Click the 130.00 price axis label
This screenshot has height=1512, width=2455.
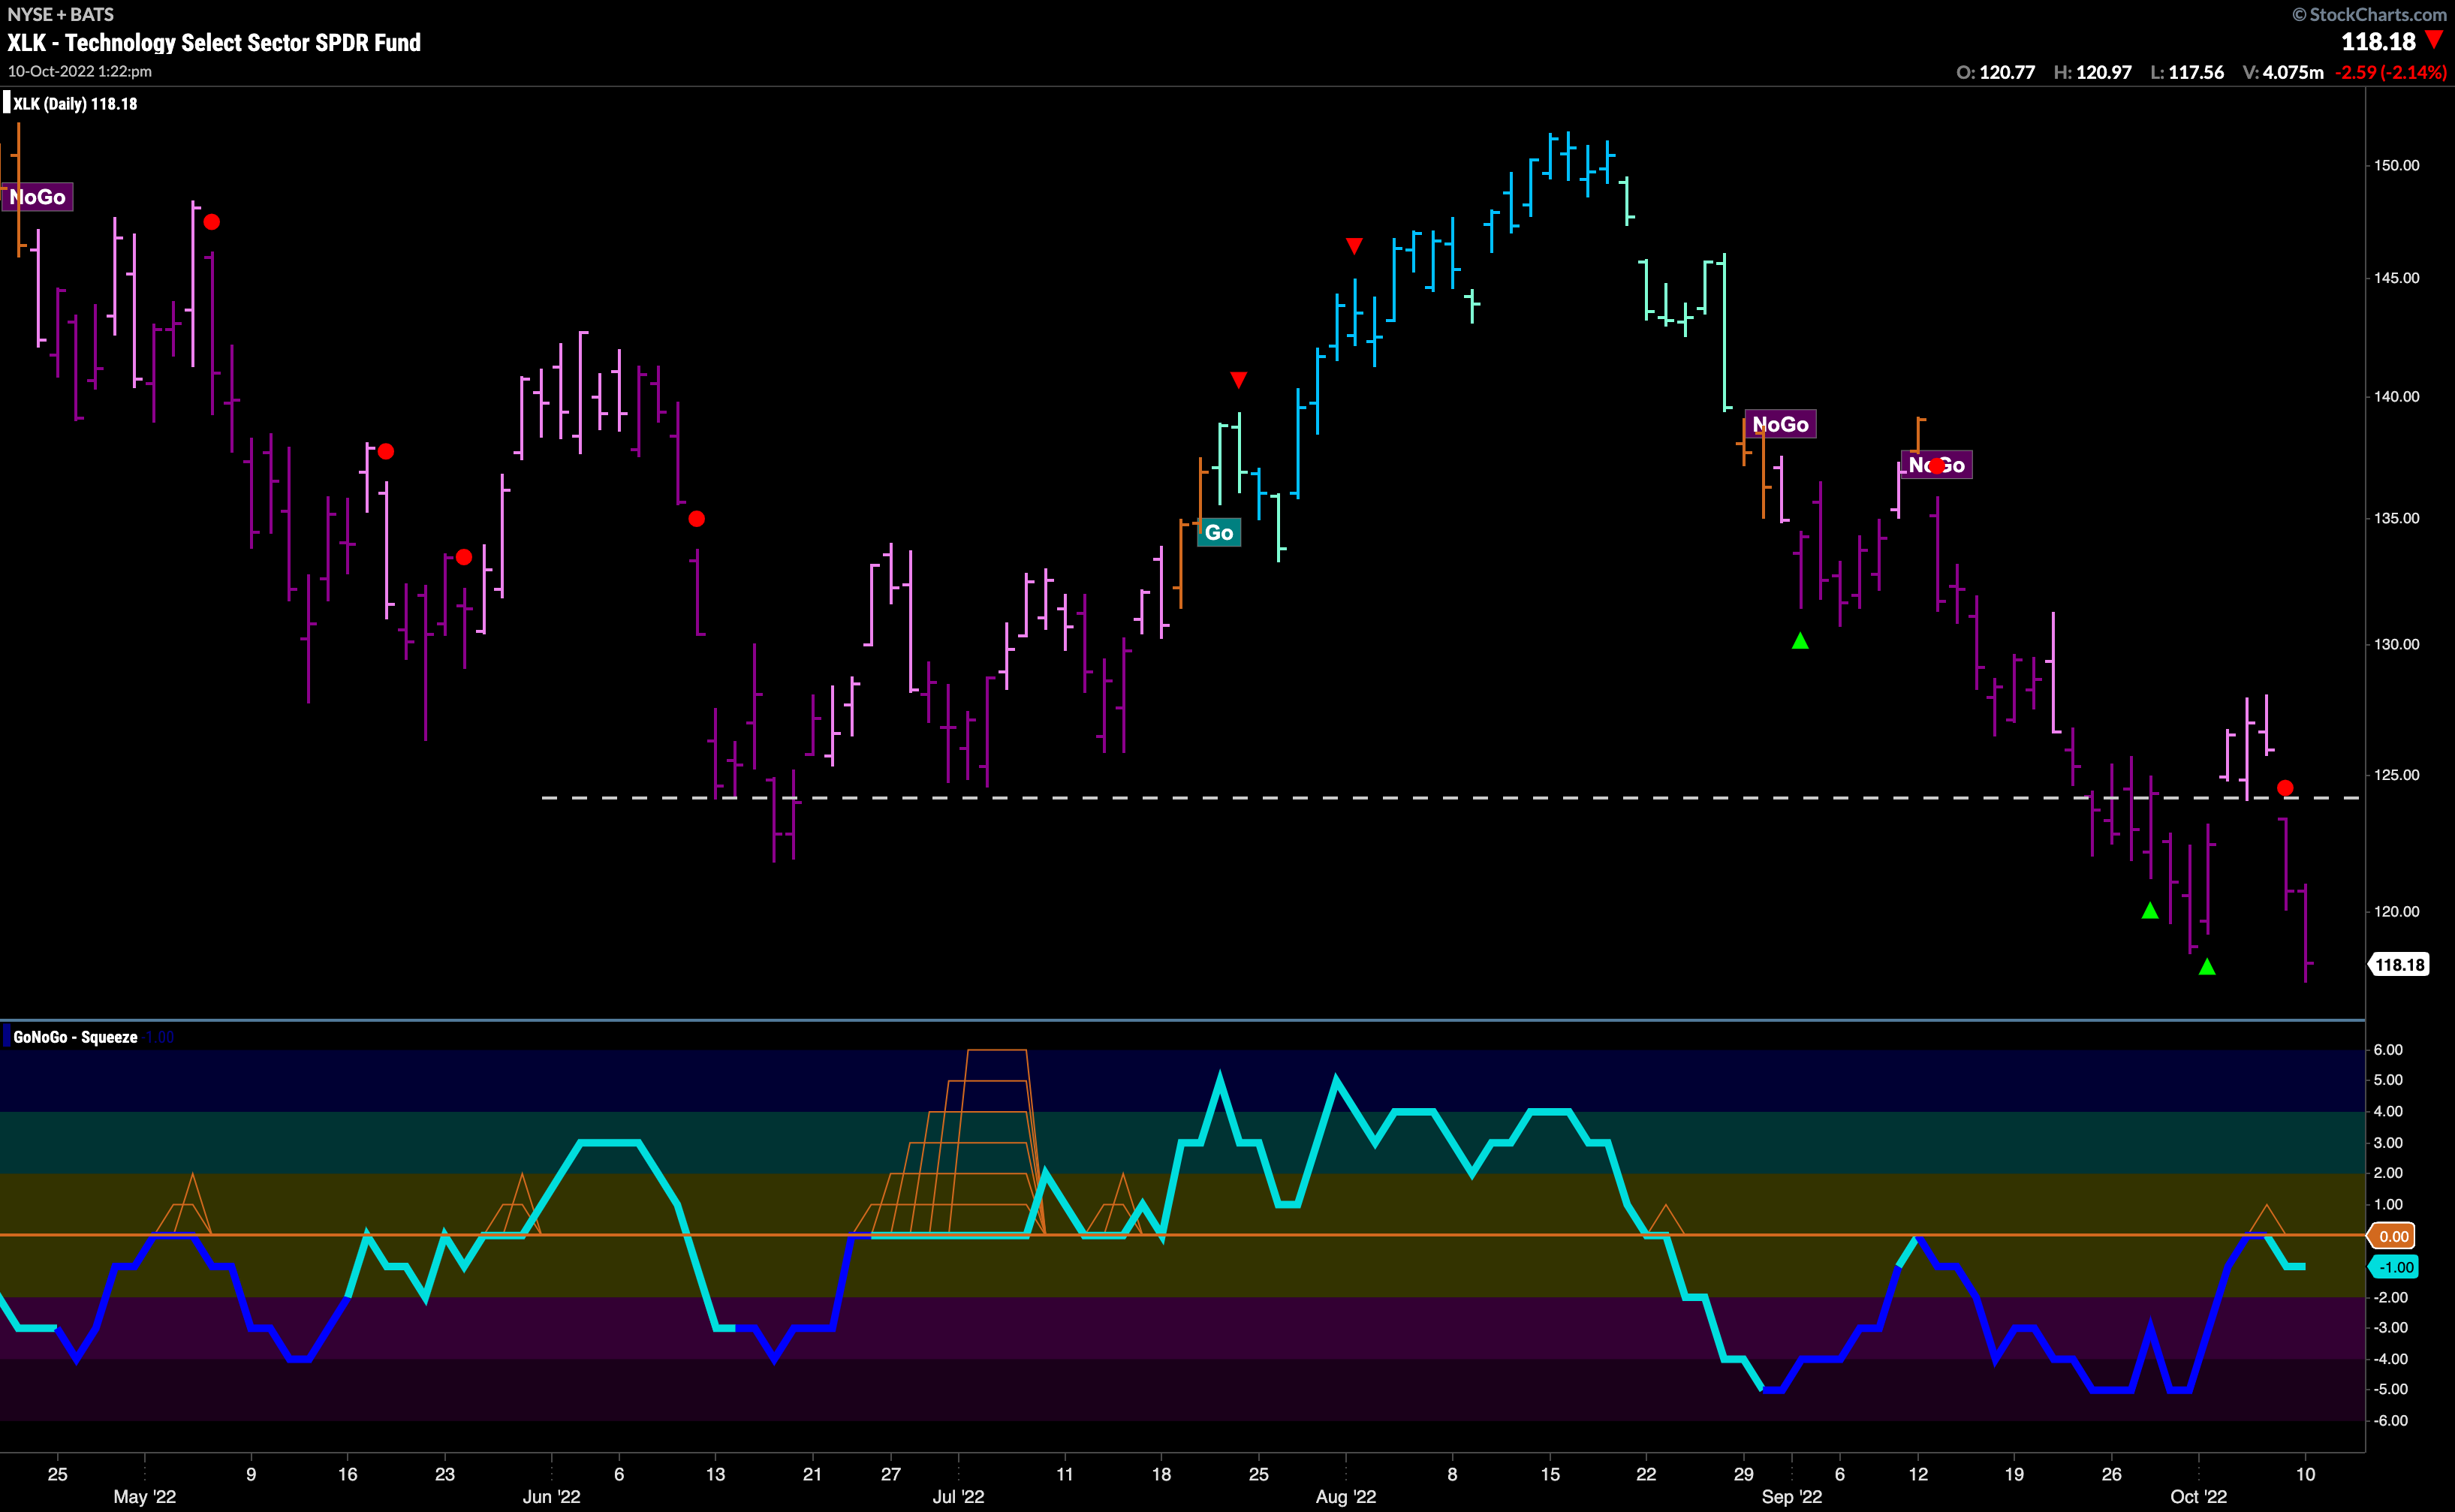point(2397,644)
